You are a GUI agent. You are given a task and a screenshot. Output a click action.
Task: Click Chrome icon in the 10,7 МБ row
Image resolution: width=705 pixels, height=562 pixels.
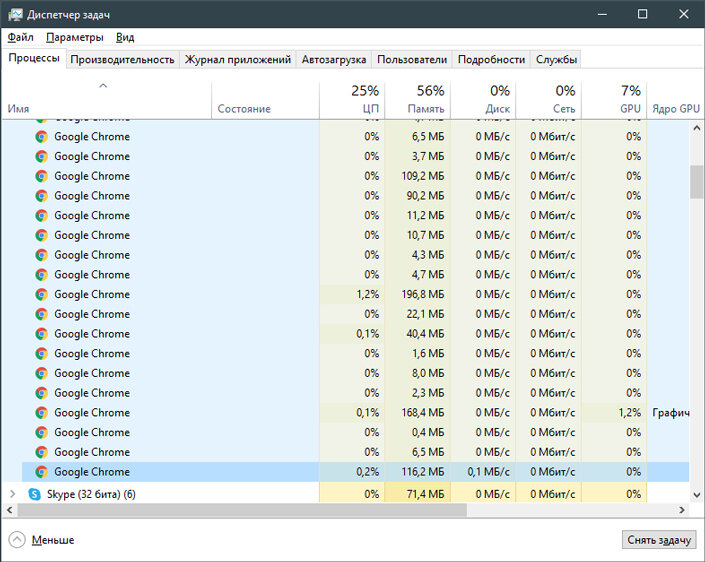point(41,235)
